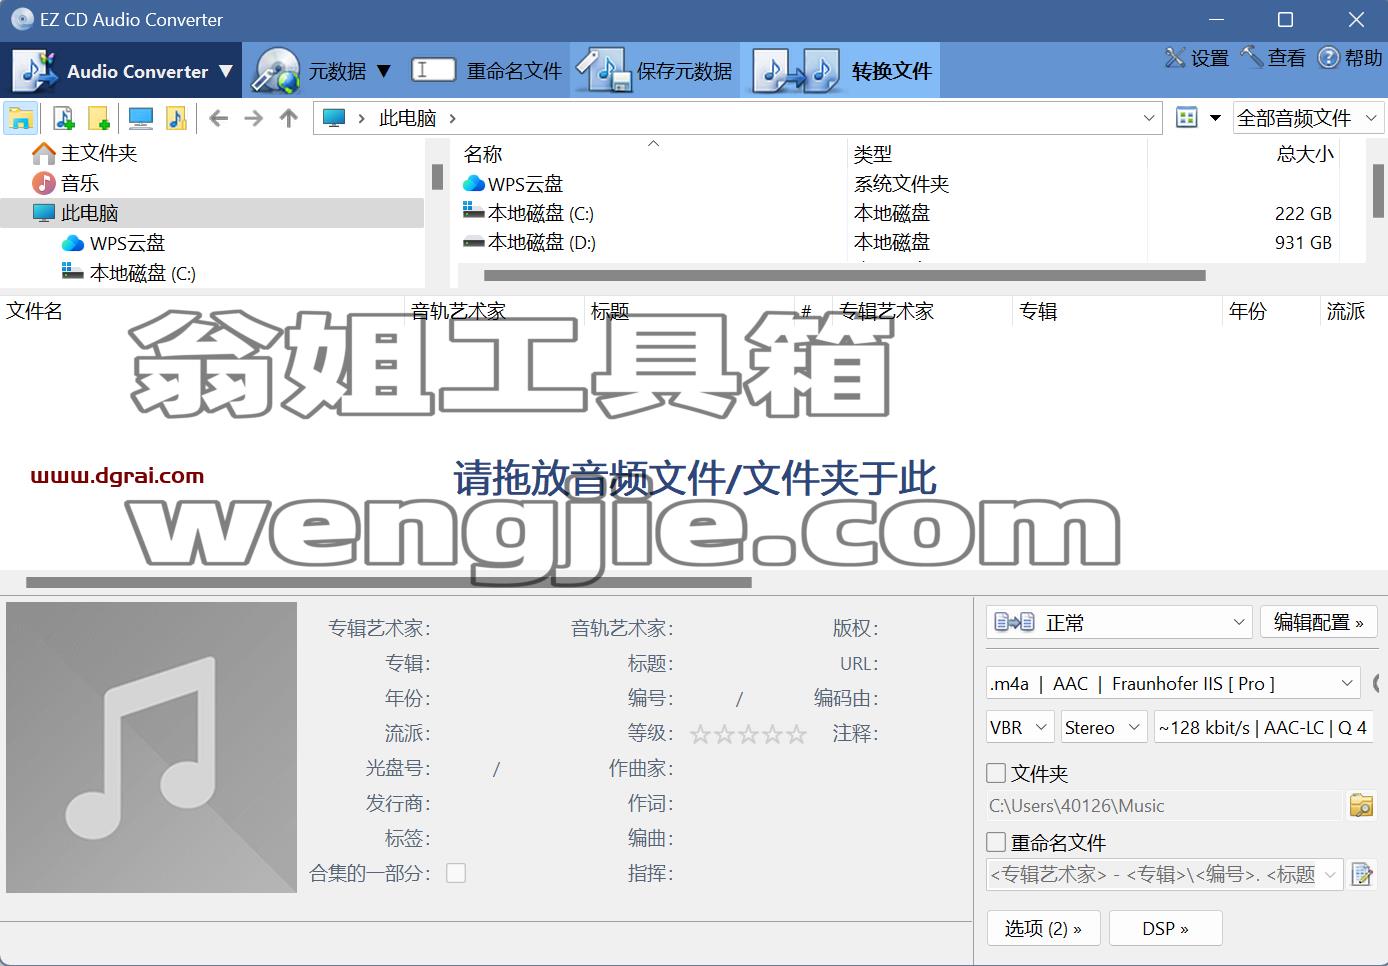
Task: Click the 保存元数据 toolbar button
Action: [x=655, y=71]
